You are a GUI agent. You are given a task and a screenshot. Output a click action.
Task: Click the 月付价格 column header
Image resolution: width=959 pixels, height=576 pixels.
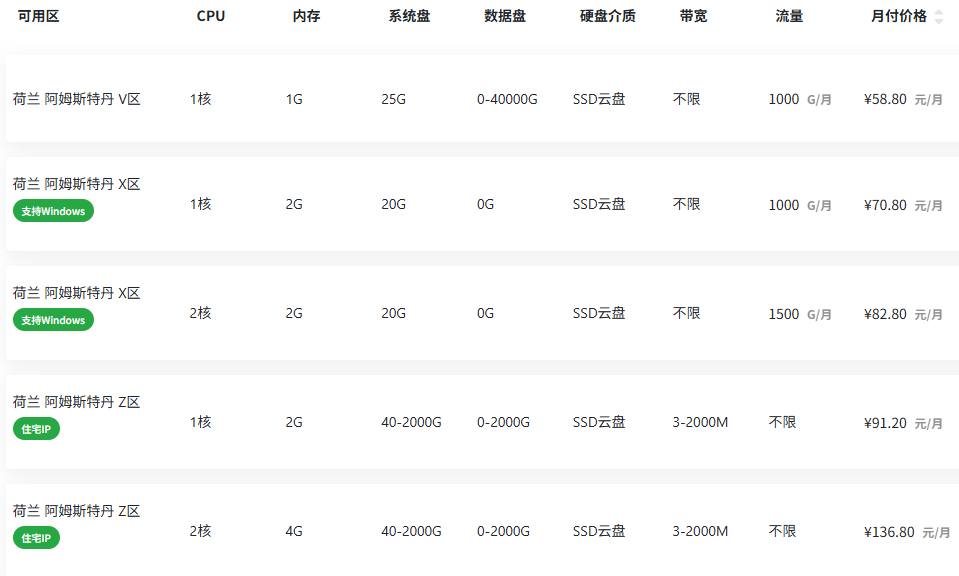tap(898, 17)
